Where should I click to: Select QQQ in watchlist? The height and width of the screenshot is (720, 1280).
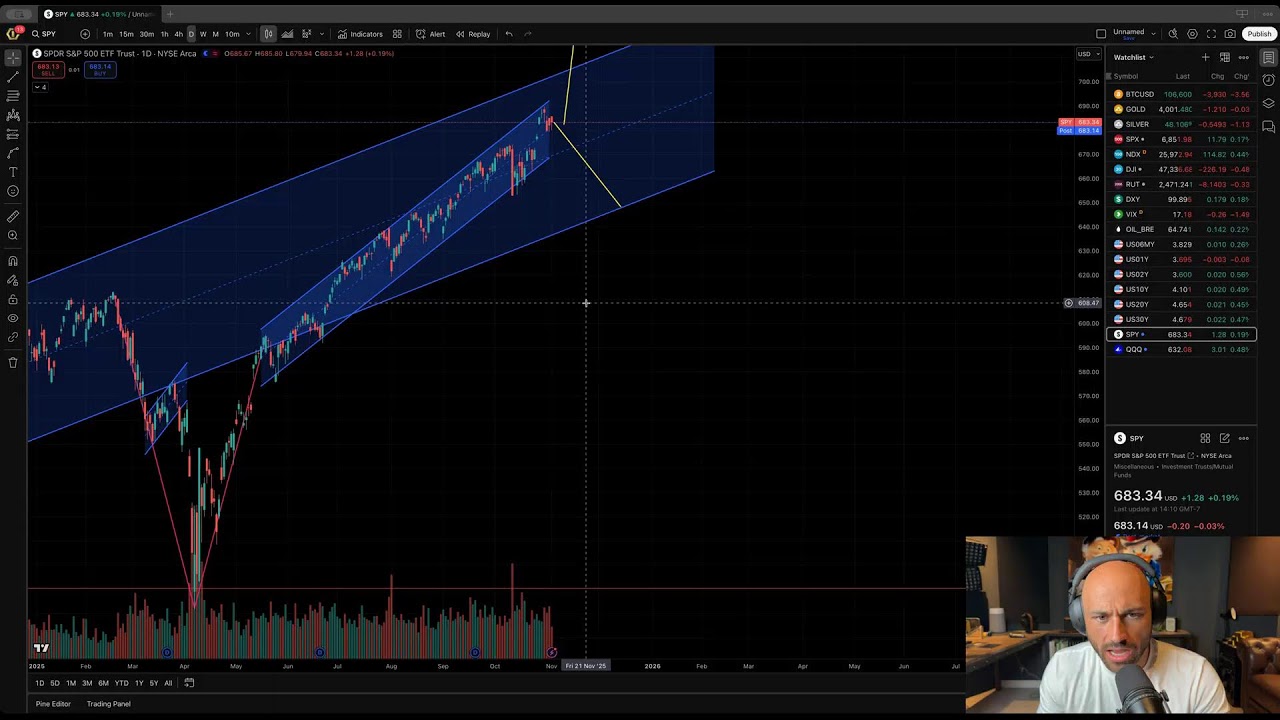(x=1181, y=349)
